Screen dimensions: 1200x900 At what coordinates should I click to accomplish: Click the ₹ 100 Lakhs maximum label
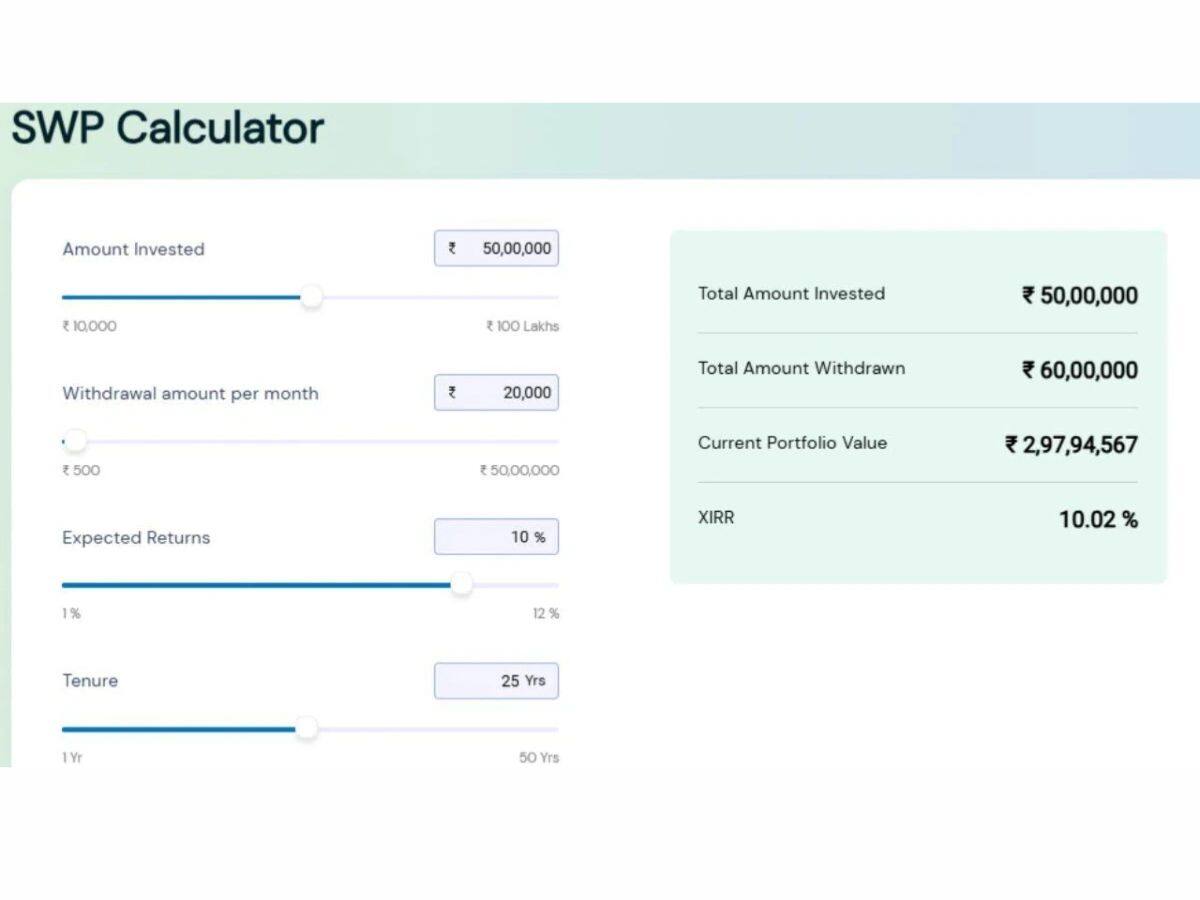coord(523,326)
